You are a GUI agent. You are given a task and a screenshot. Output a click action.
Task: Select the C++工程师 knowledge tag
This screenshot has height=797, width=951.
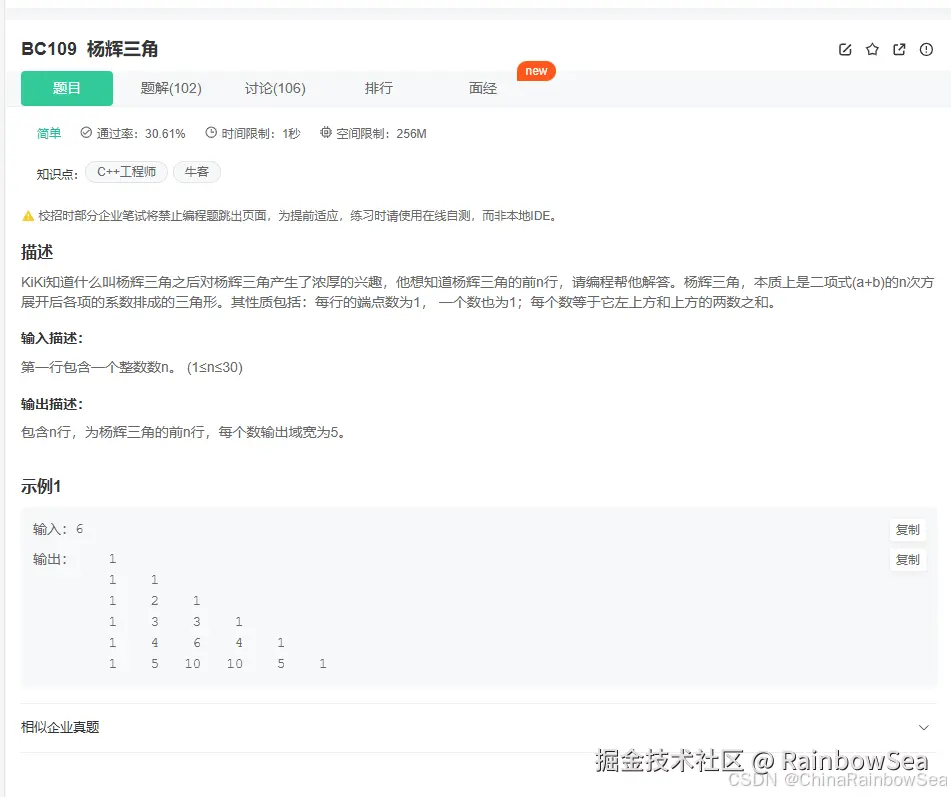(x=126, y=171)
